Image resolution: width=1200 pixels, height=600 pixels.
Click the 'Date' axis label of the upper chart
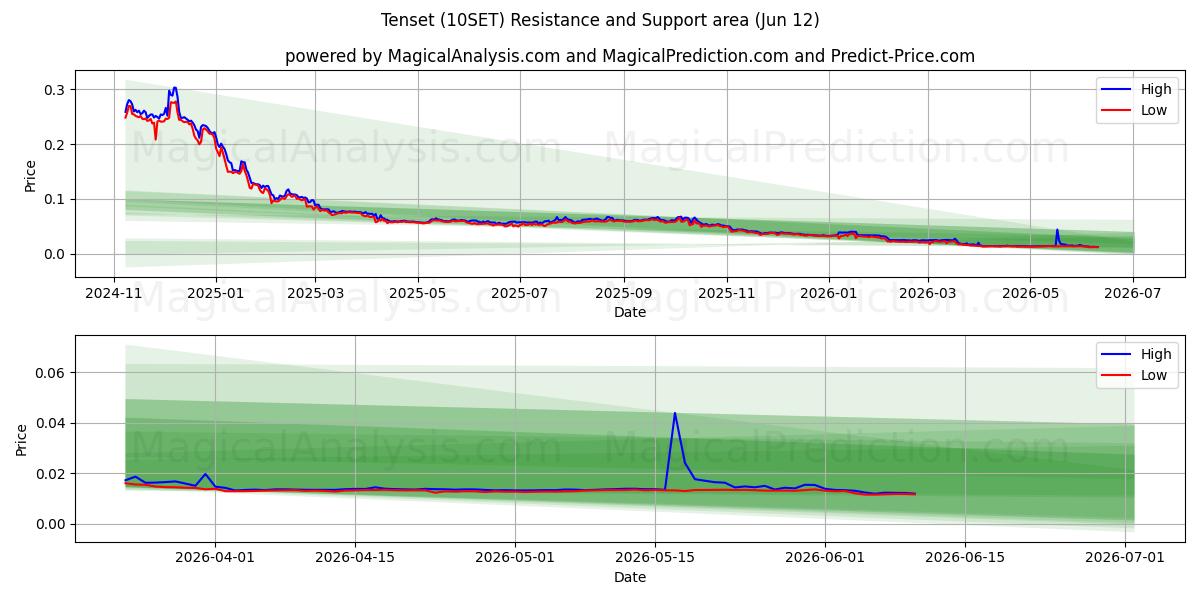630,312
